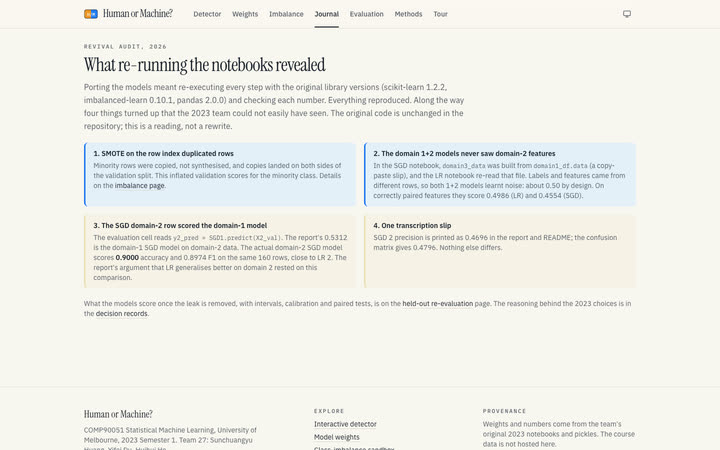
Task: Select heading 'What re-running the notebooks revealed'
Action: pyautogui.click(x=204, y=65)
